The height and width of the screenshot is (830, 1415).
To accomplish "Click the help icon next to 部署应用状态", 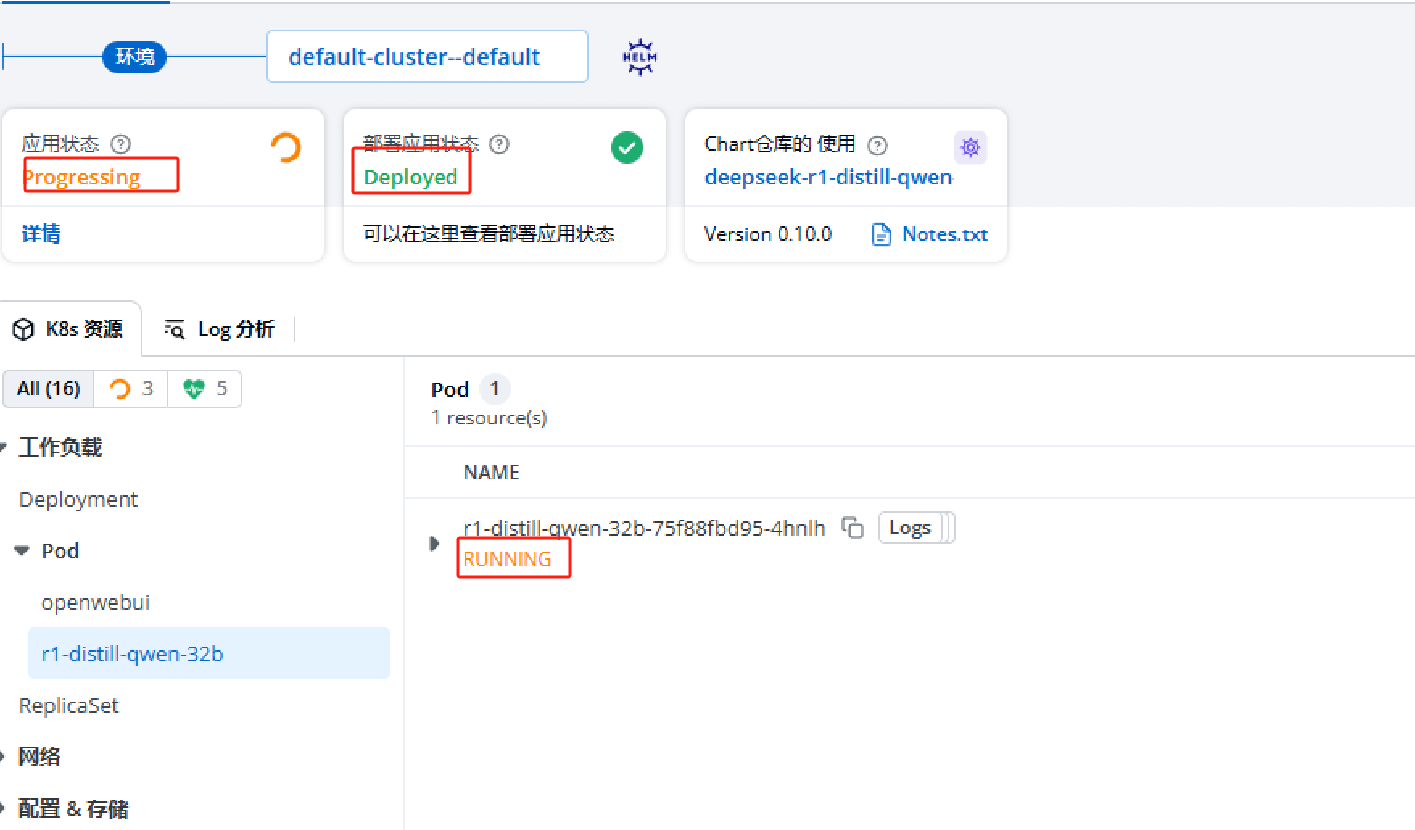I will 499,145.
